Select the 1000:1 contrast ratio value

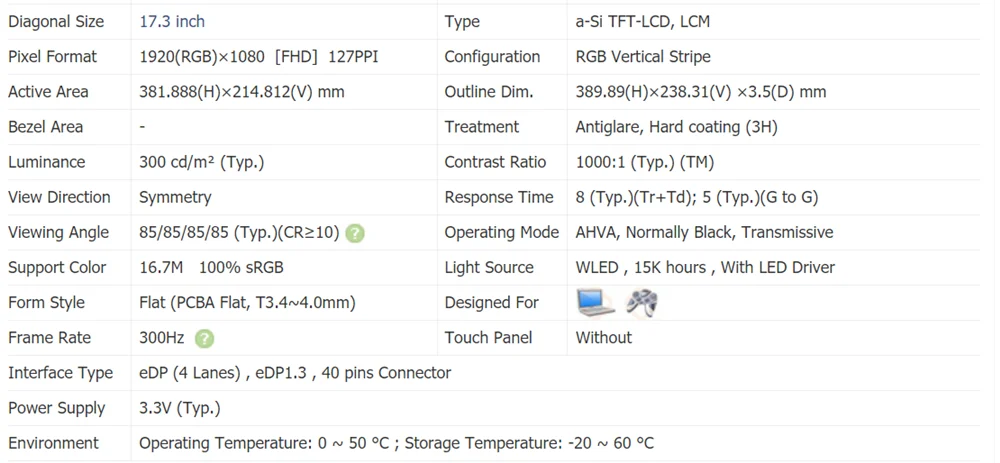(644, 162)
